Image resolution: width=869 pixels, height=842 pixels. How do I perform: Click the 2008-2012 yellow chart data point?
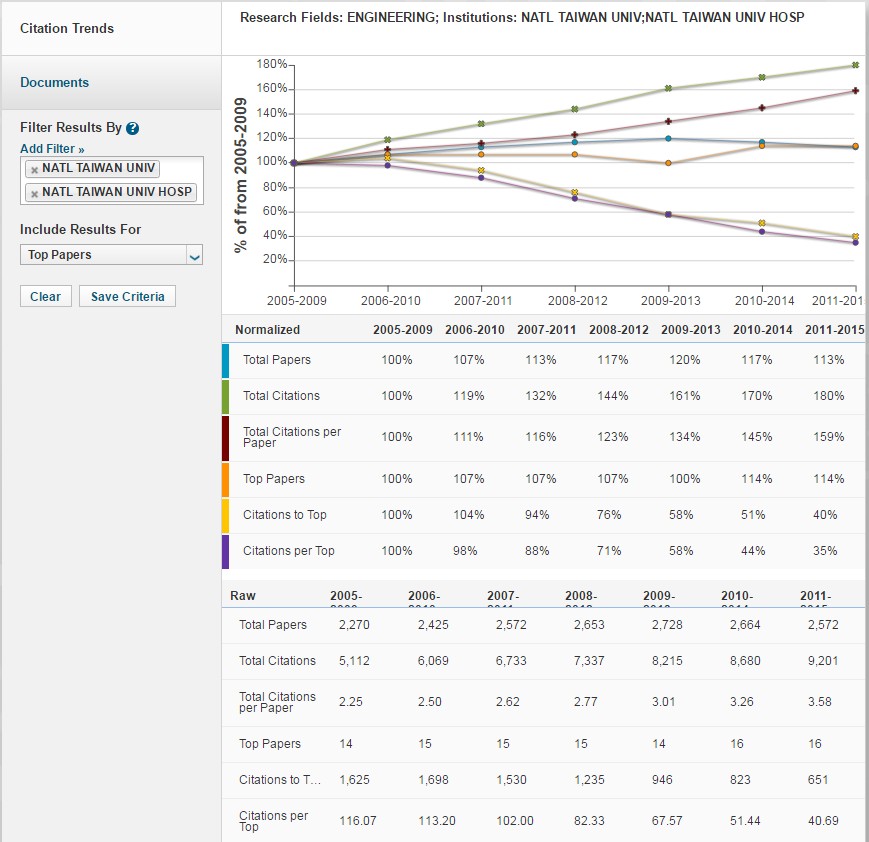[575, 192]
